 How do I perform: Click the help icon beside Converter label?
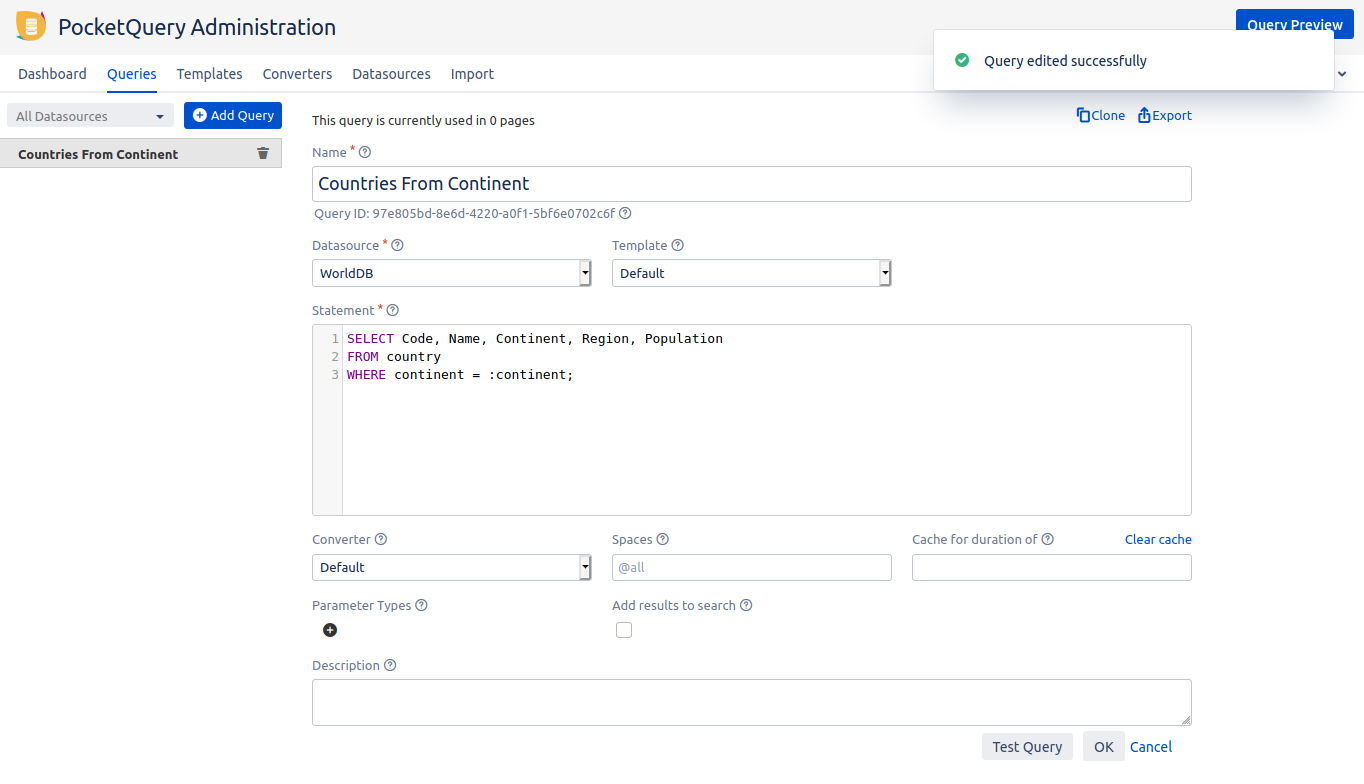[x=381, y=540]
